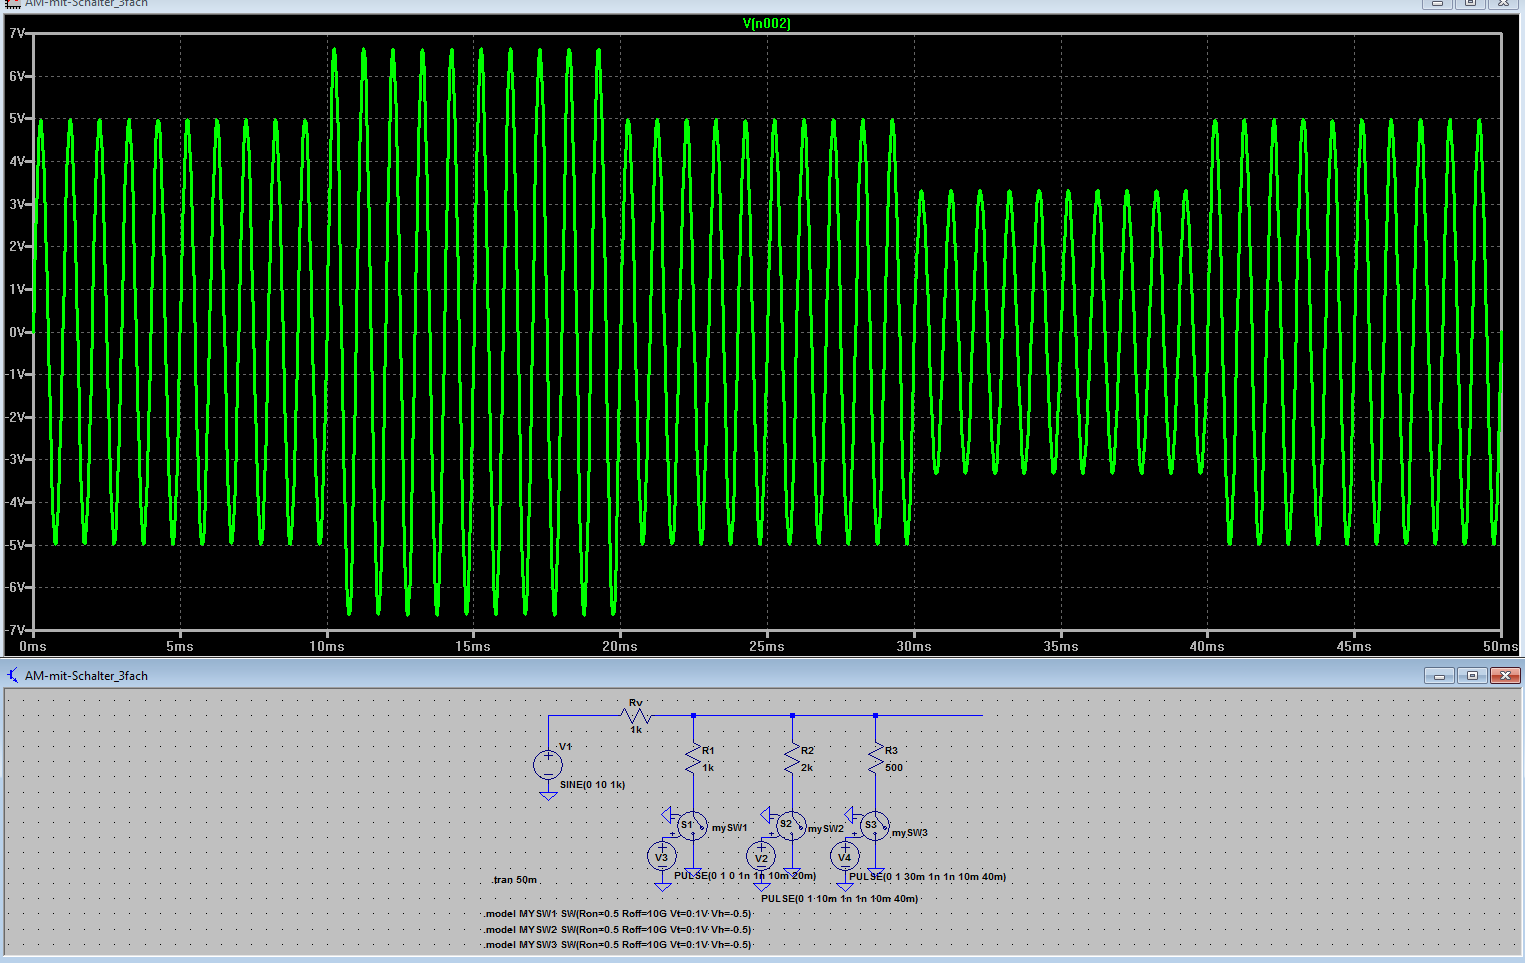Click the ground symbol below V1
Screen dimensions: 1525x963
click(548, 794)
